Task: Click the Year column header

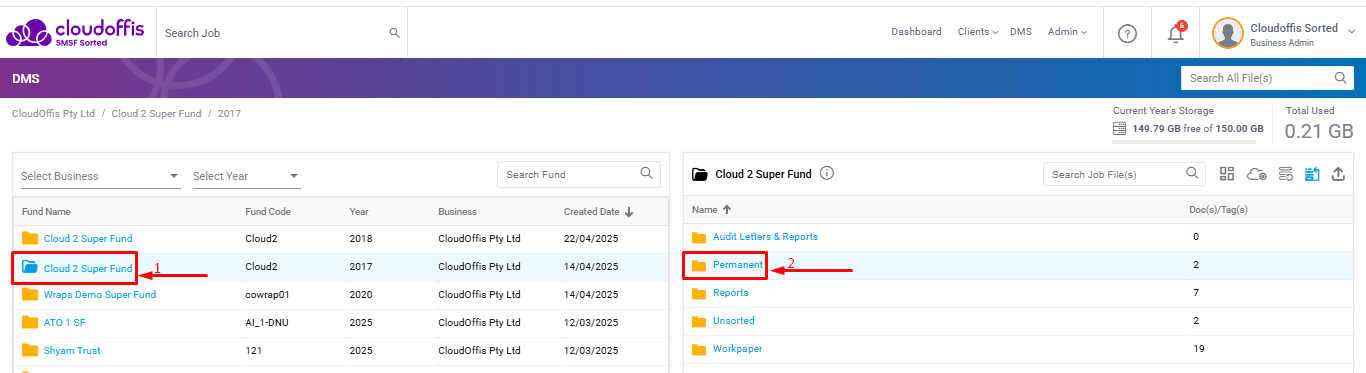Action: pyautogui.click(x=359, y=212)
